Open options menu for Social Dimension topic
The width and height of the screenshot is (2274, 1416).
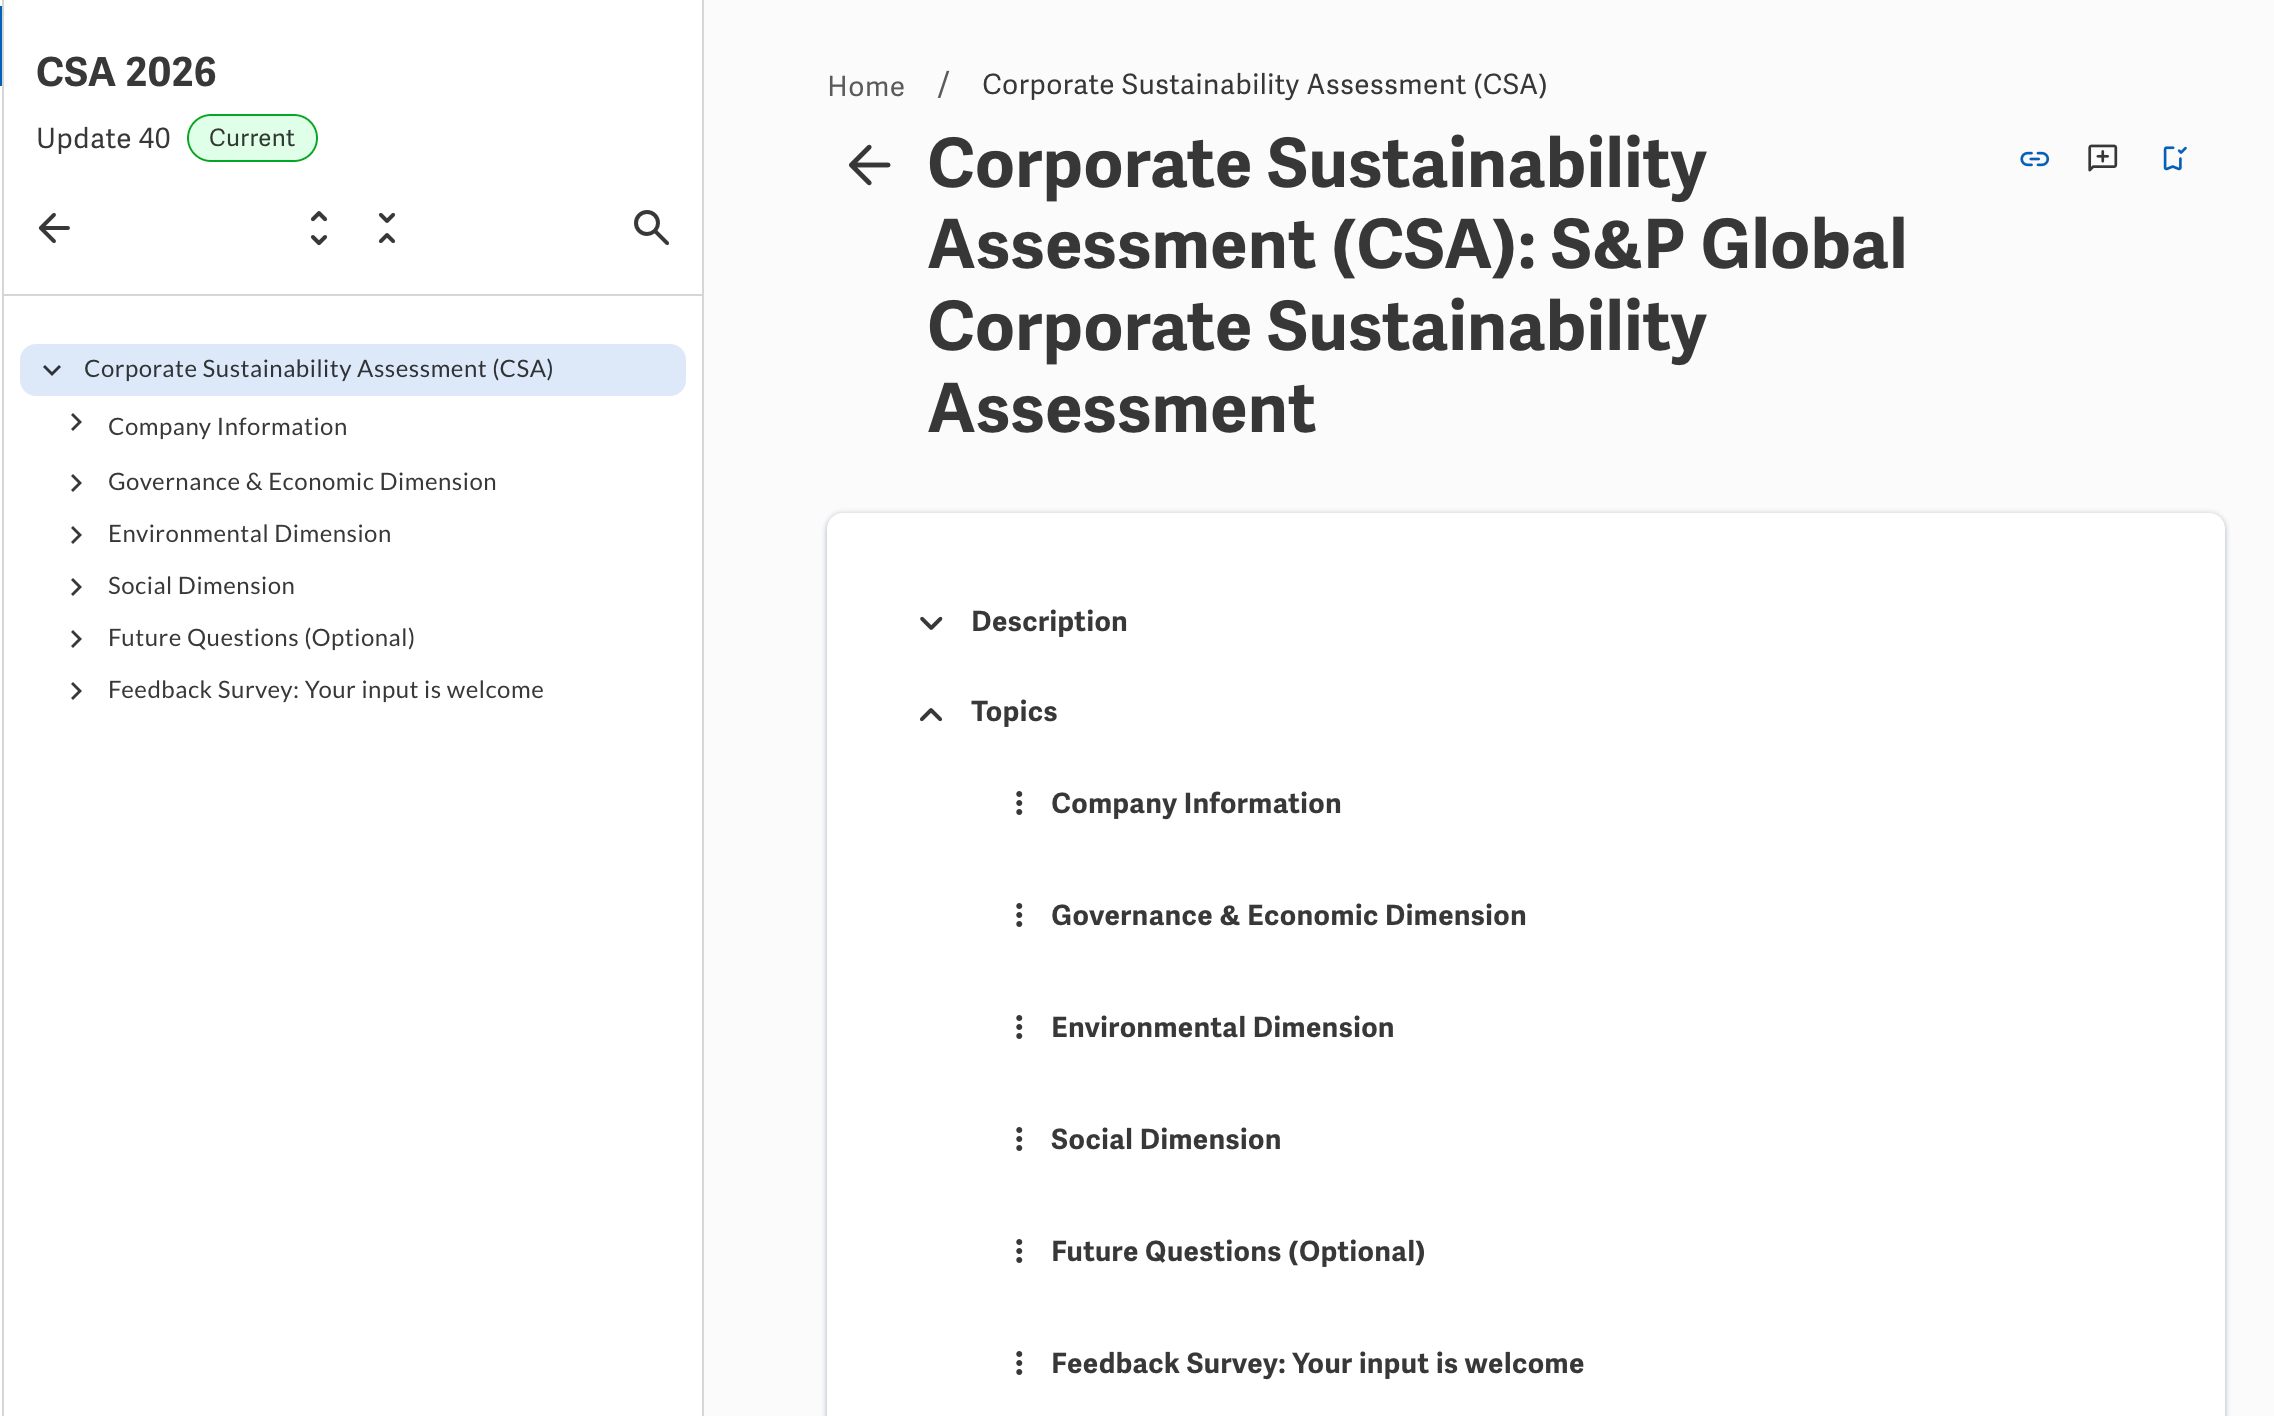tap(1019, 1139)
